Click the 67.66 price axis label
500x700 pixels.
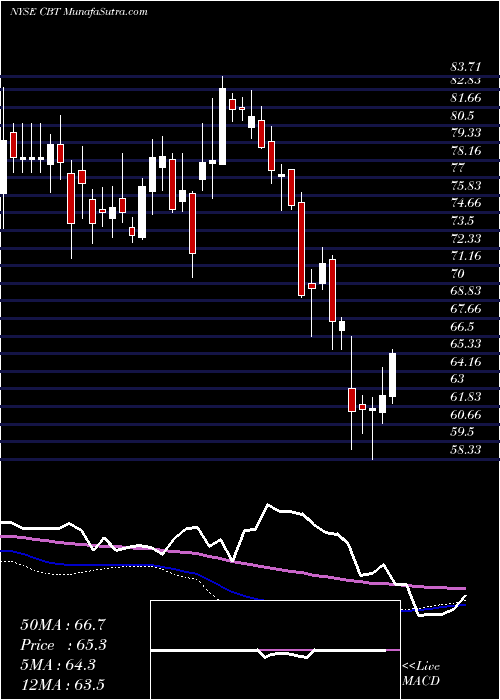coord(466,308)
